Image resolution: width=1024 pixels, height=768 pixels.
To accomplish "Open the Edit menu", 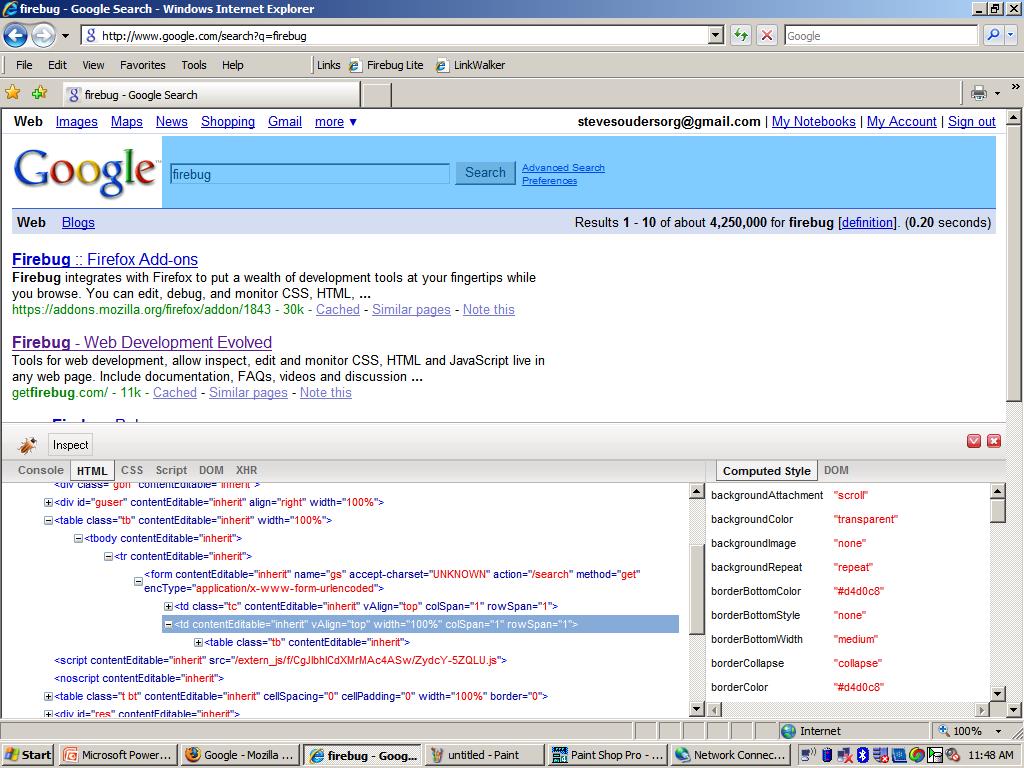I will point(57,65).
